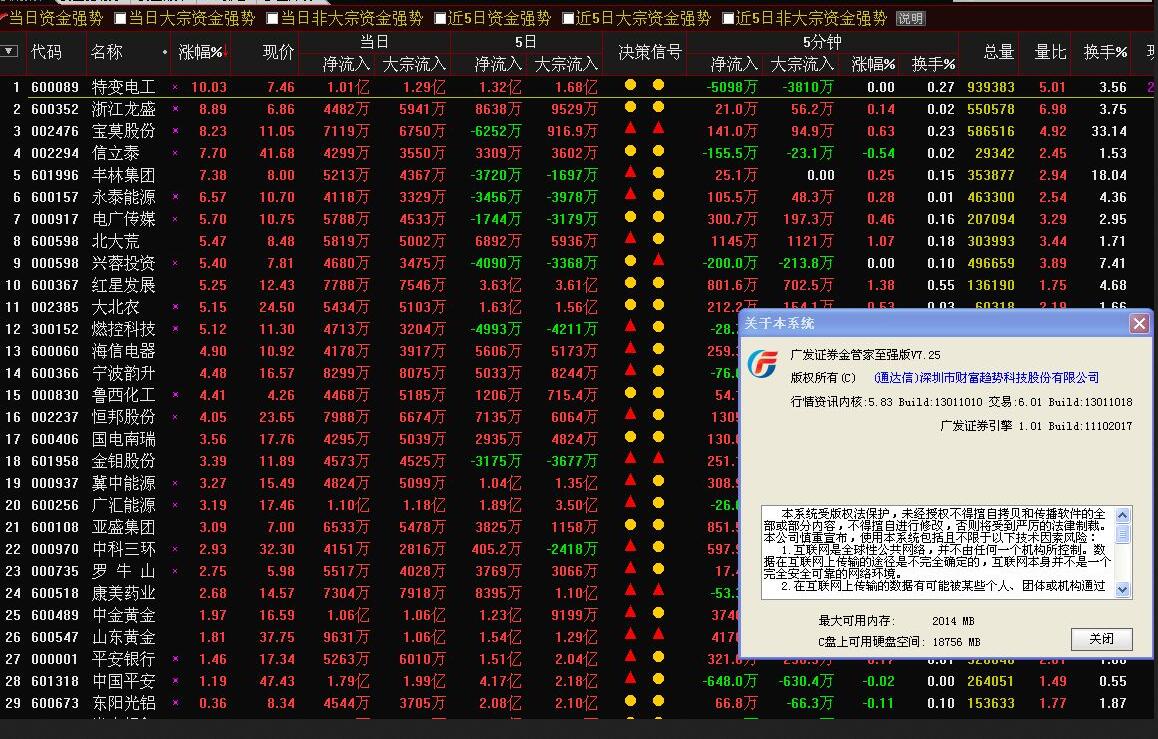Screen dimensions: 1158x739
Task: Click red triangle signal in 燃控科技 row
Action: [631, 326]
